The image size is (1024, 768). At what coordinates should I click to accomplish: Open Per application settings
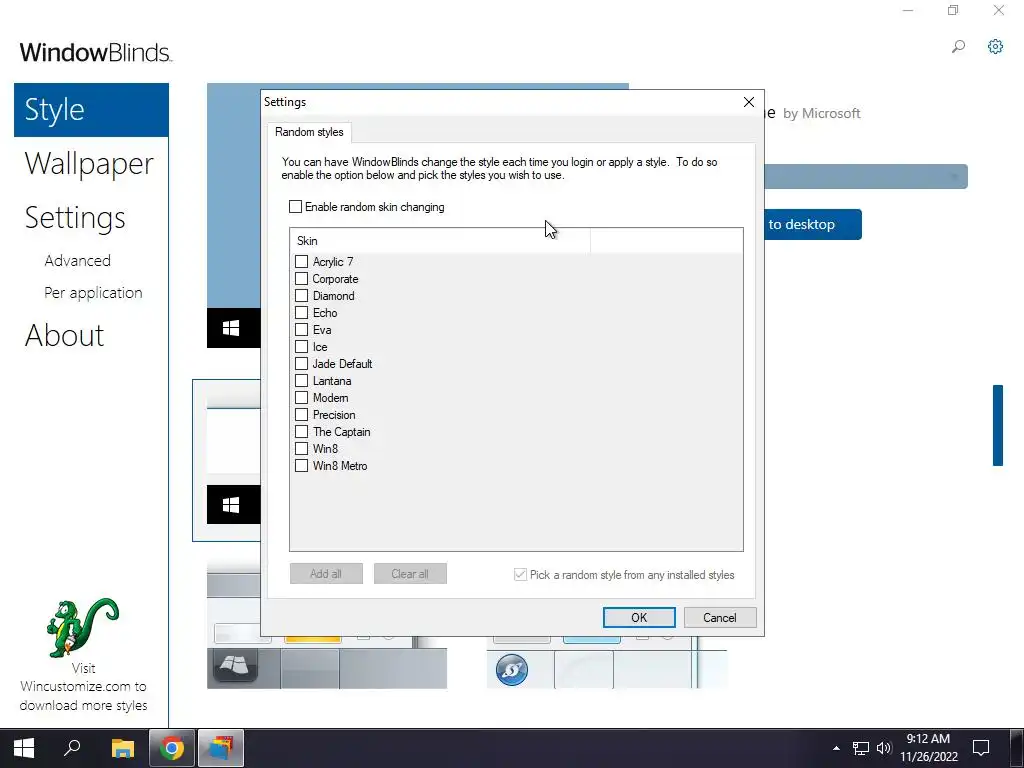[93, 293]
